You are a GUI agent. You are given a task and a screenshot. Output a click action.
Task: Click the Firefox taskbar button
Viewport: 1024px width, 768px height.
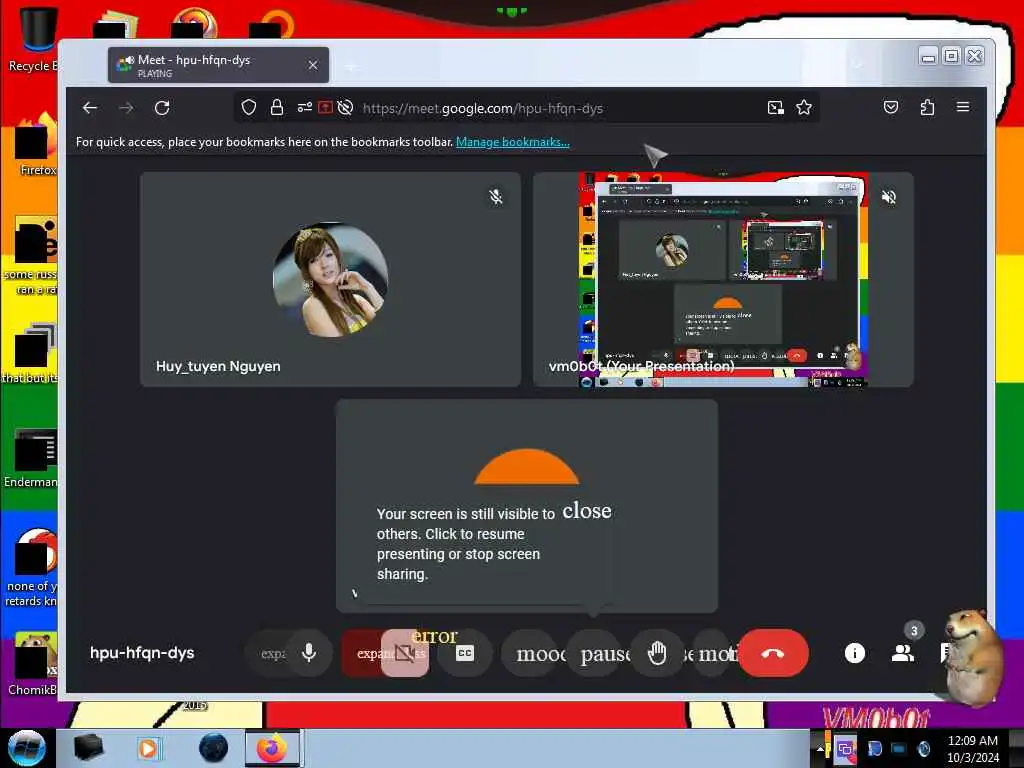[272, 748]
